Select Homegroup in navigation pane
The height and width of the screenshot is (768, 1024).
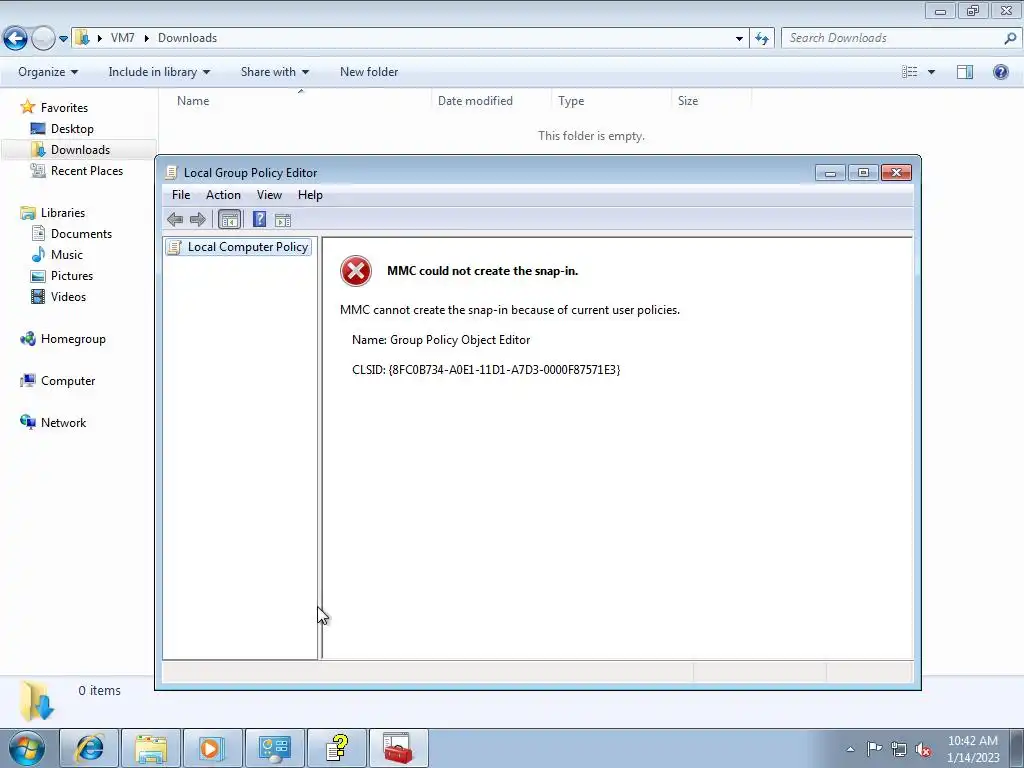pos(63,338)
